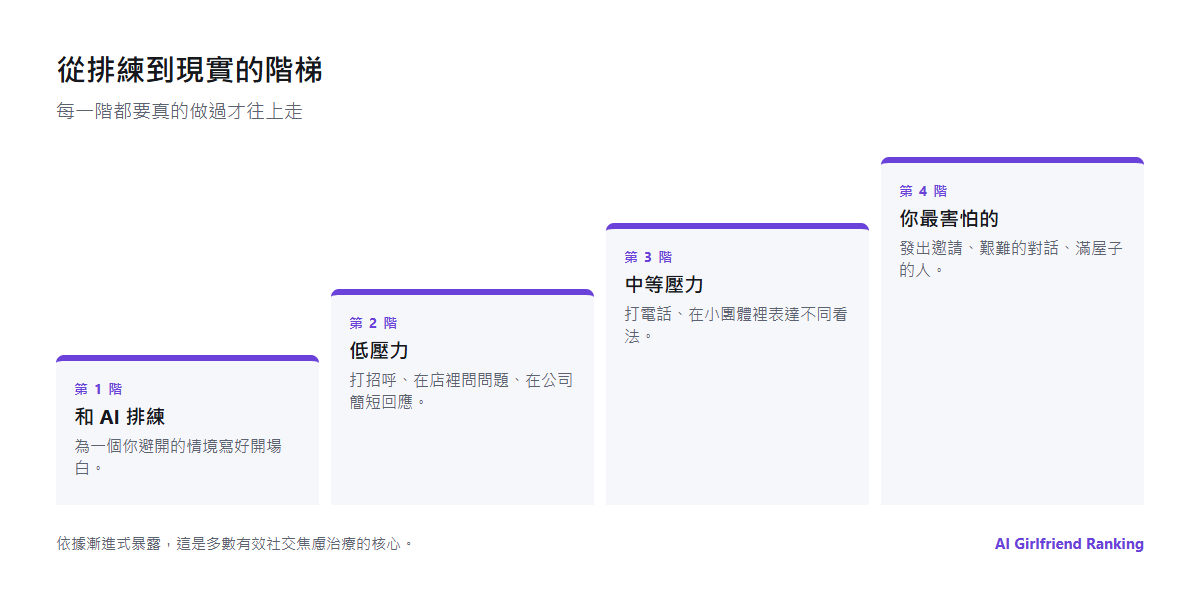Select the title 中等壓力
The width and height of the screenshot is (1200, 593).
point(664,285)
